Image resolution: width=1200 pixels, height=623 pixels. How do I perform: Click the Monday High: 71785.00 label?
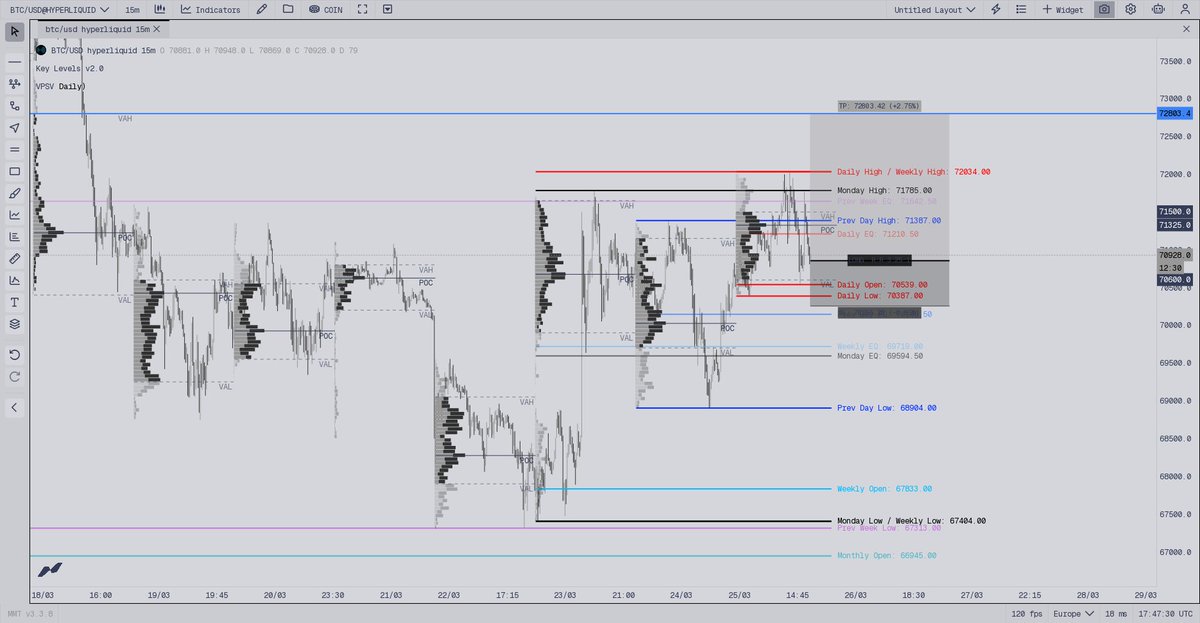(x=884, y=190)
